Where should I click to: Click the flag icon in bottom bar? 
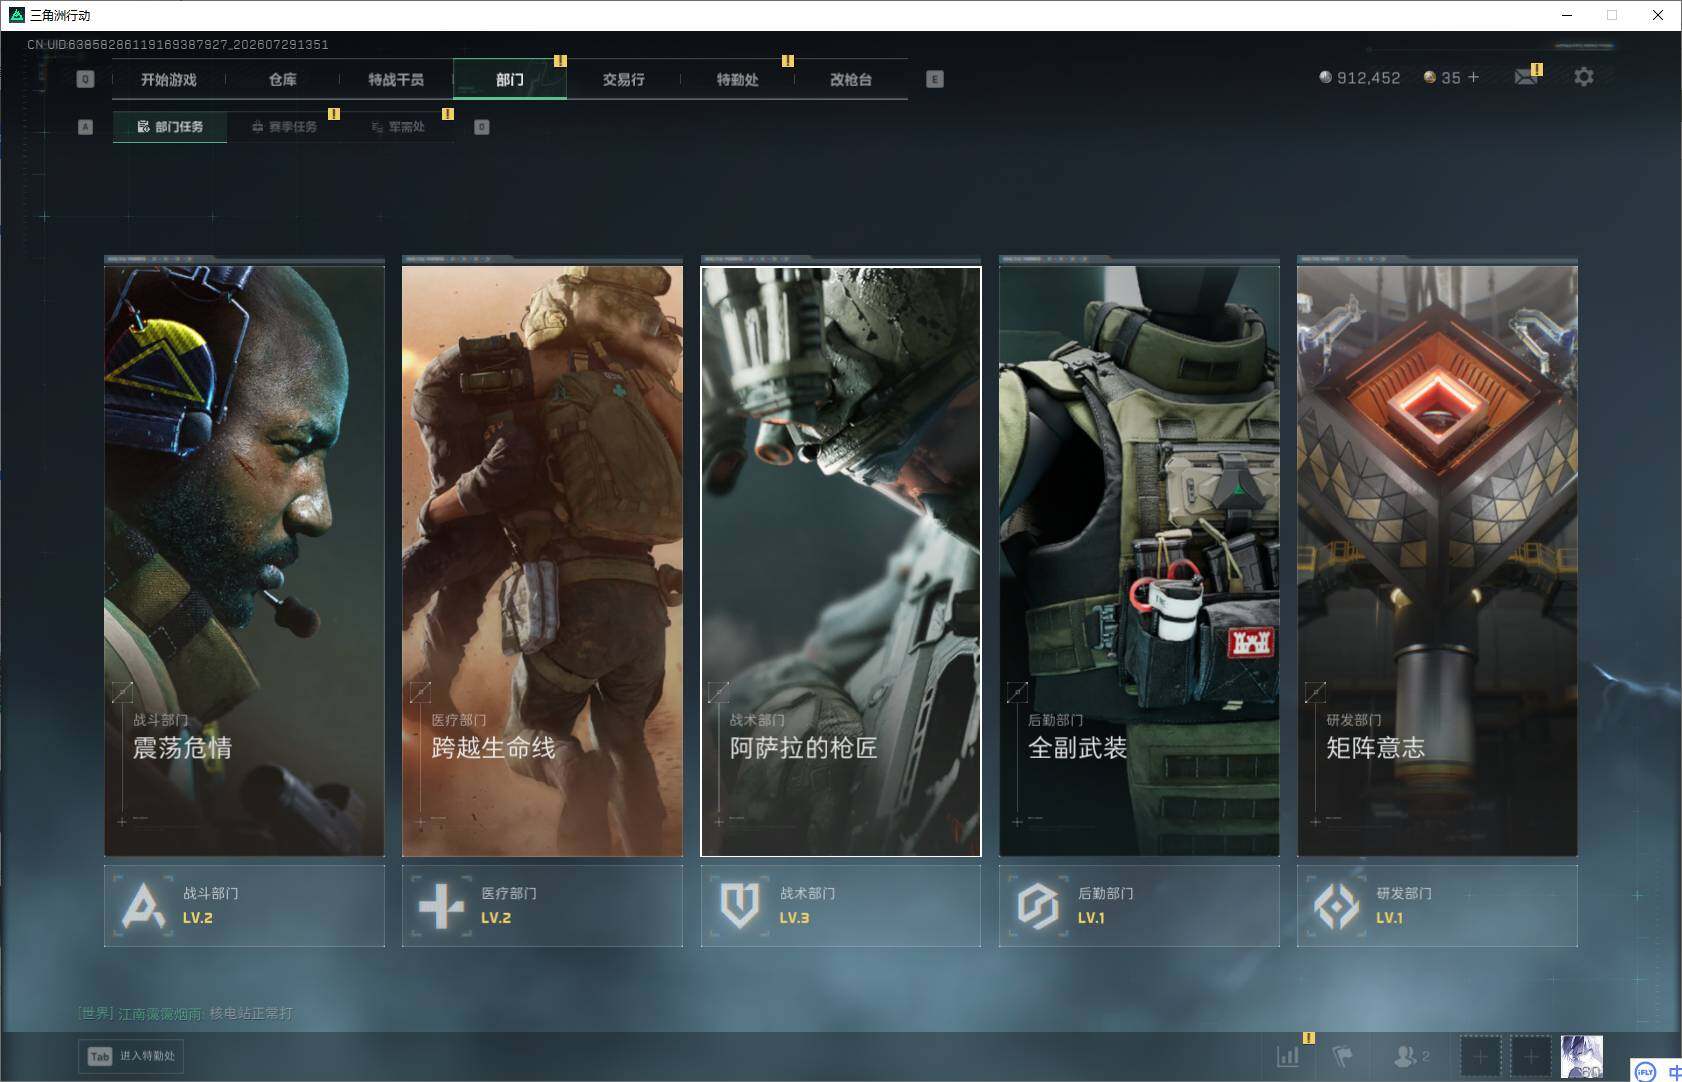1342,1056
